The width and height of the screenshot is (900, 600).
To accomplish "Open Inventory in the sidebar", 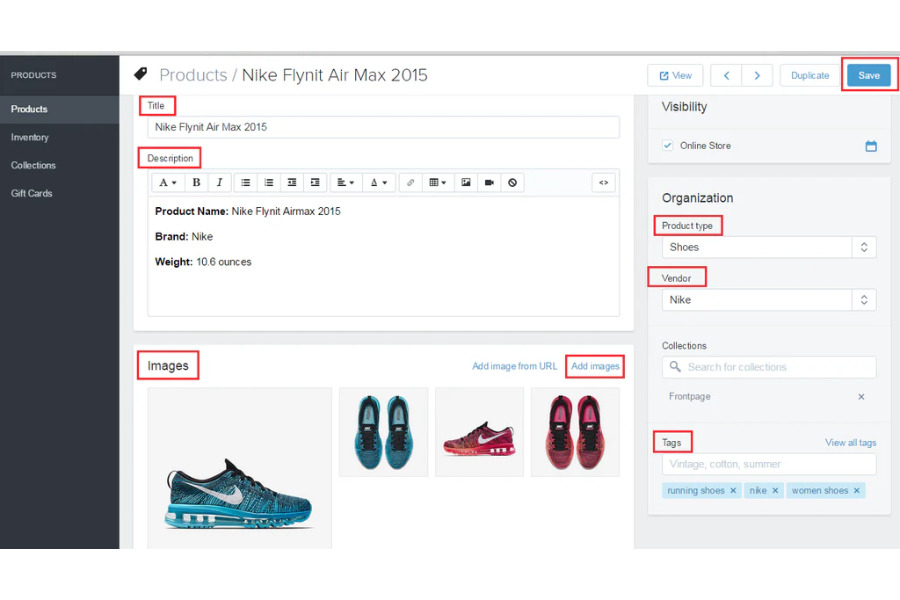I will pos(30,137).
